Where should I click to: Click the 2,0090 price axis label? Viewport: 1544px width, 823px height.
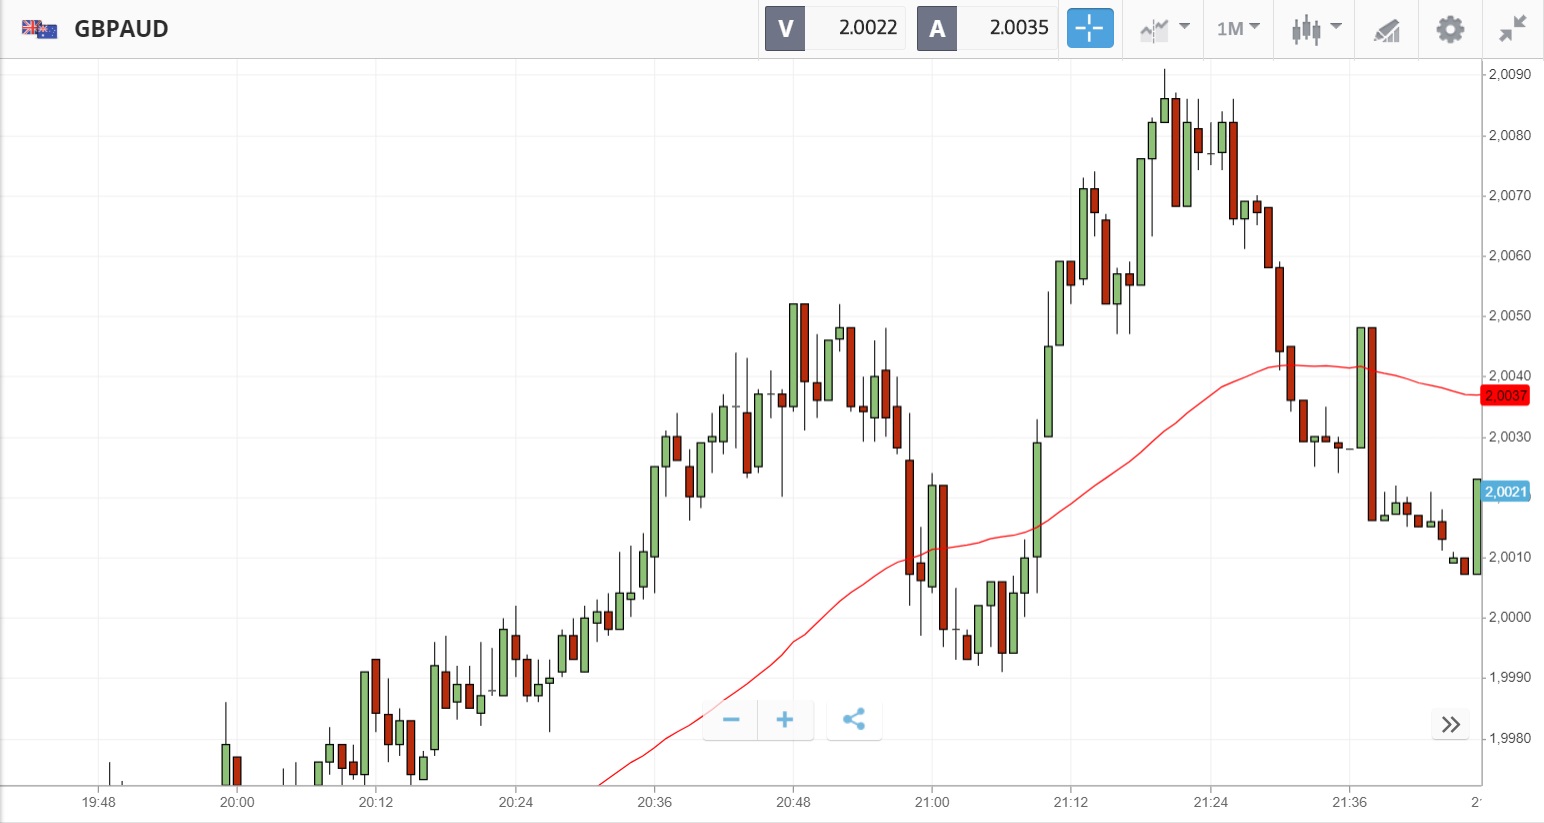(x=1509, y=75)
